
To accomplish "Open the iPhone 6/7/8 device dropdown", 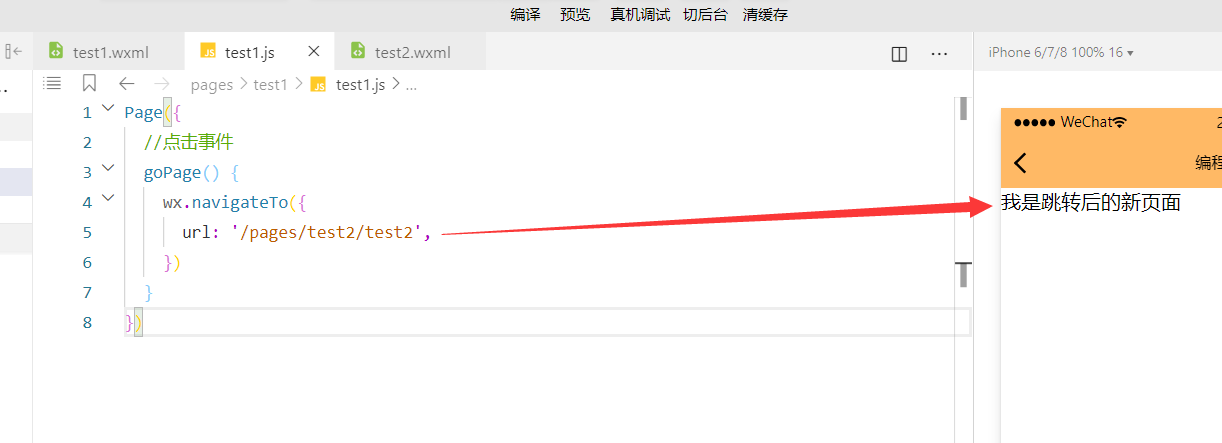I will pos(1061,53).
